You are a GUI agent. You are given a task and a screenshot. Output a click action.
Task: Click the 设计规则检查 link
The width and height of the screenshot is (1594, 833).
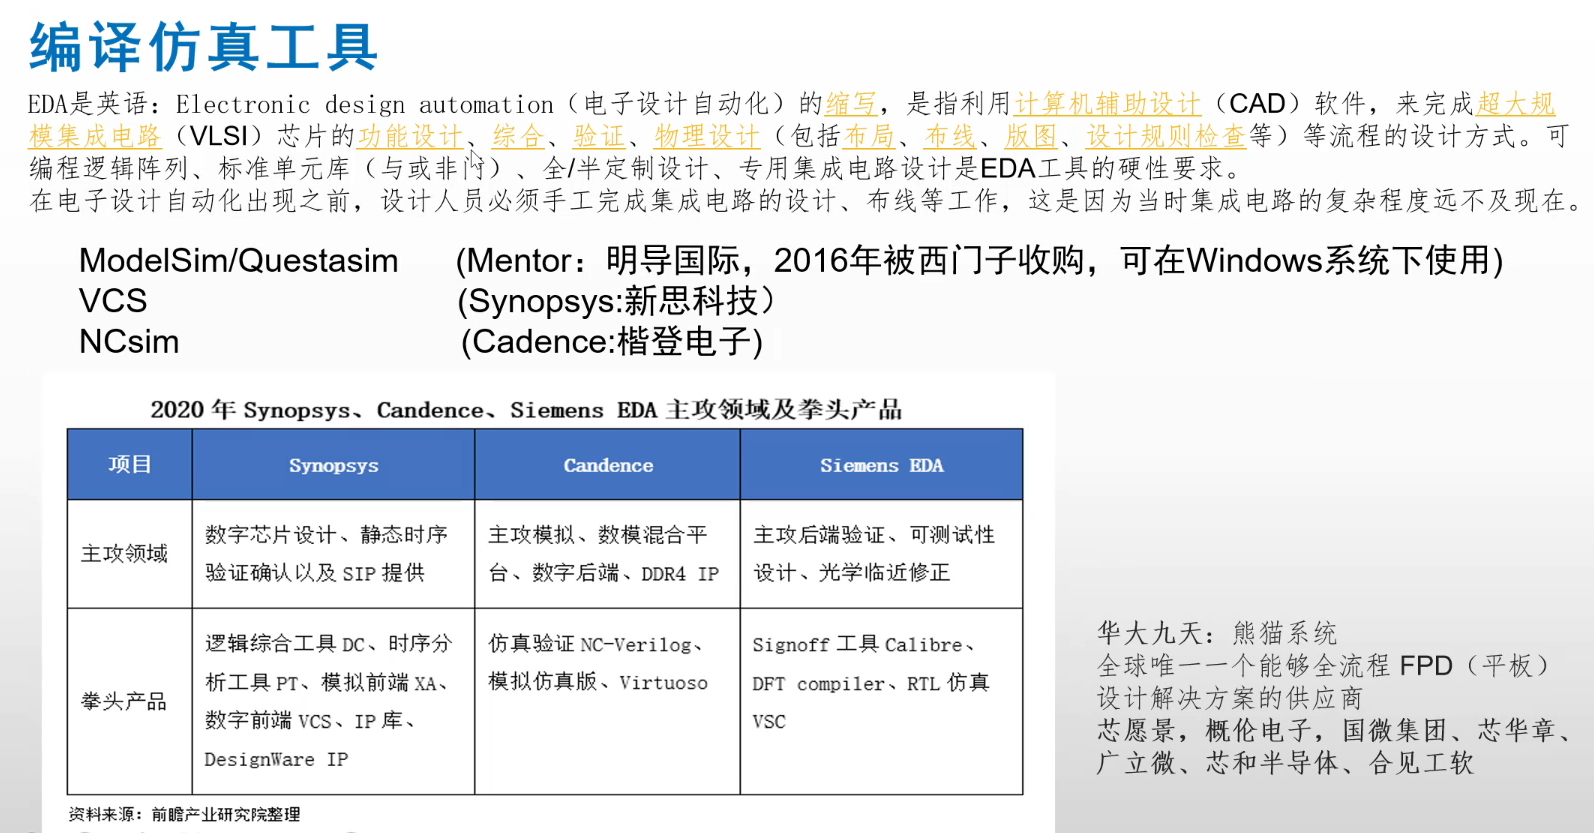pyautogui.click(x=1166, y=136)
